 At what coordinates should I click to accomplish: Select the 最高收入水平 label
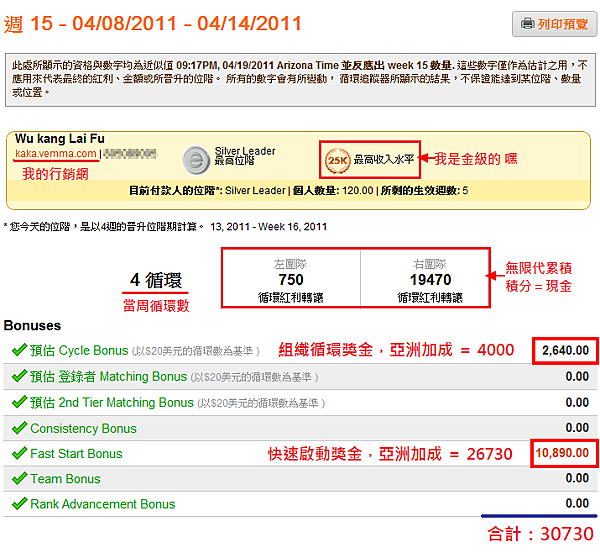tap(384, 159)
